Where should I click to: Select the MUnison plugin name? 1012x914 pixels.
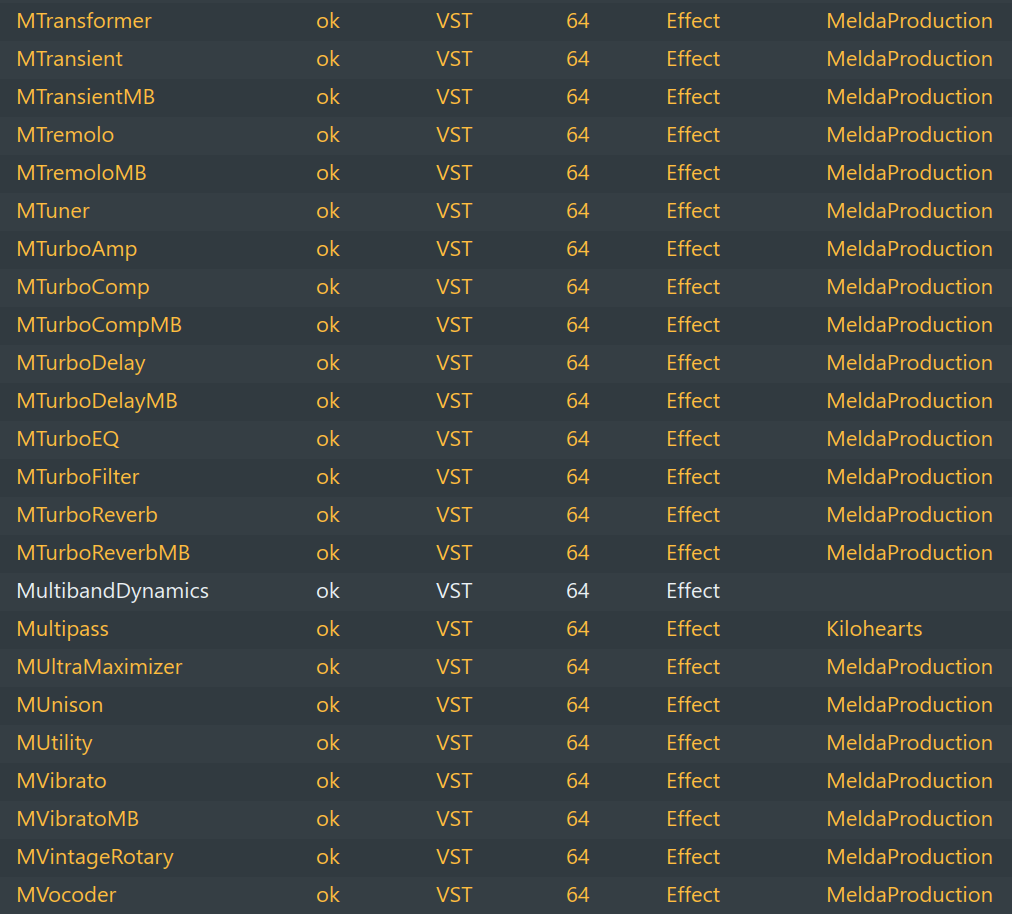click(60, 706)
